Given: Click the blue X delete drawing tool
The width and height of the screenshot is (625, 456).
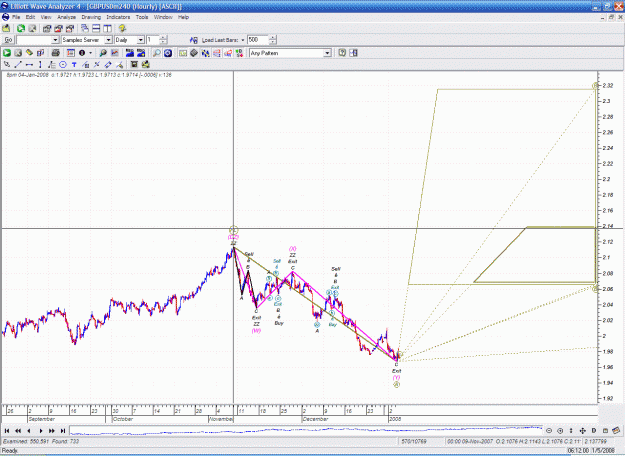Looking at the screenshot, I should 97,64.
